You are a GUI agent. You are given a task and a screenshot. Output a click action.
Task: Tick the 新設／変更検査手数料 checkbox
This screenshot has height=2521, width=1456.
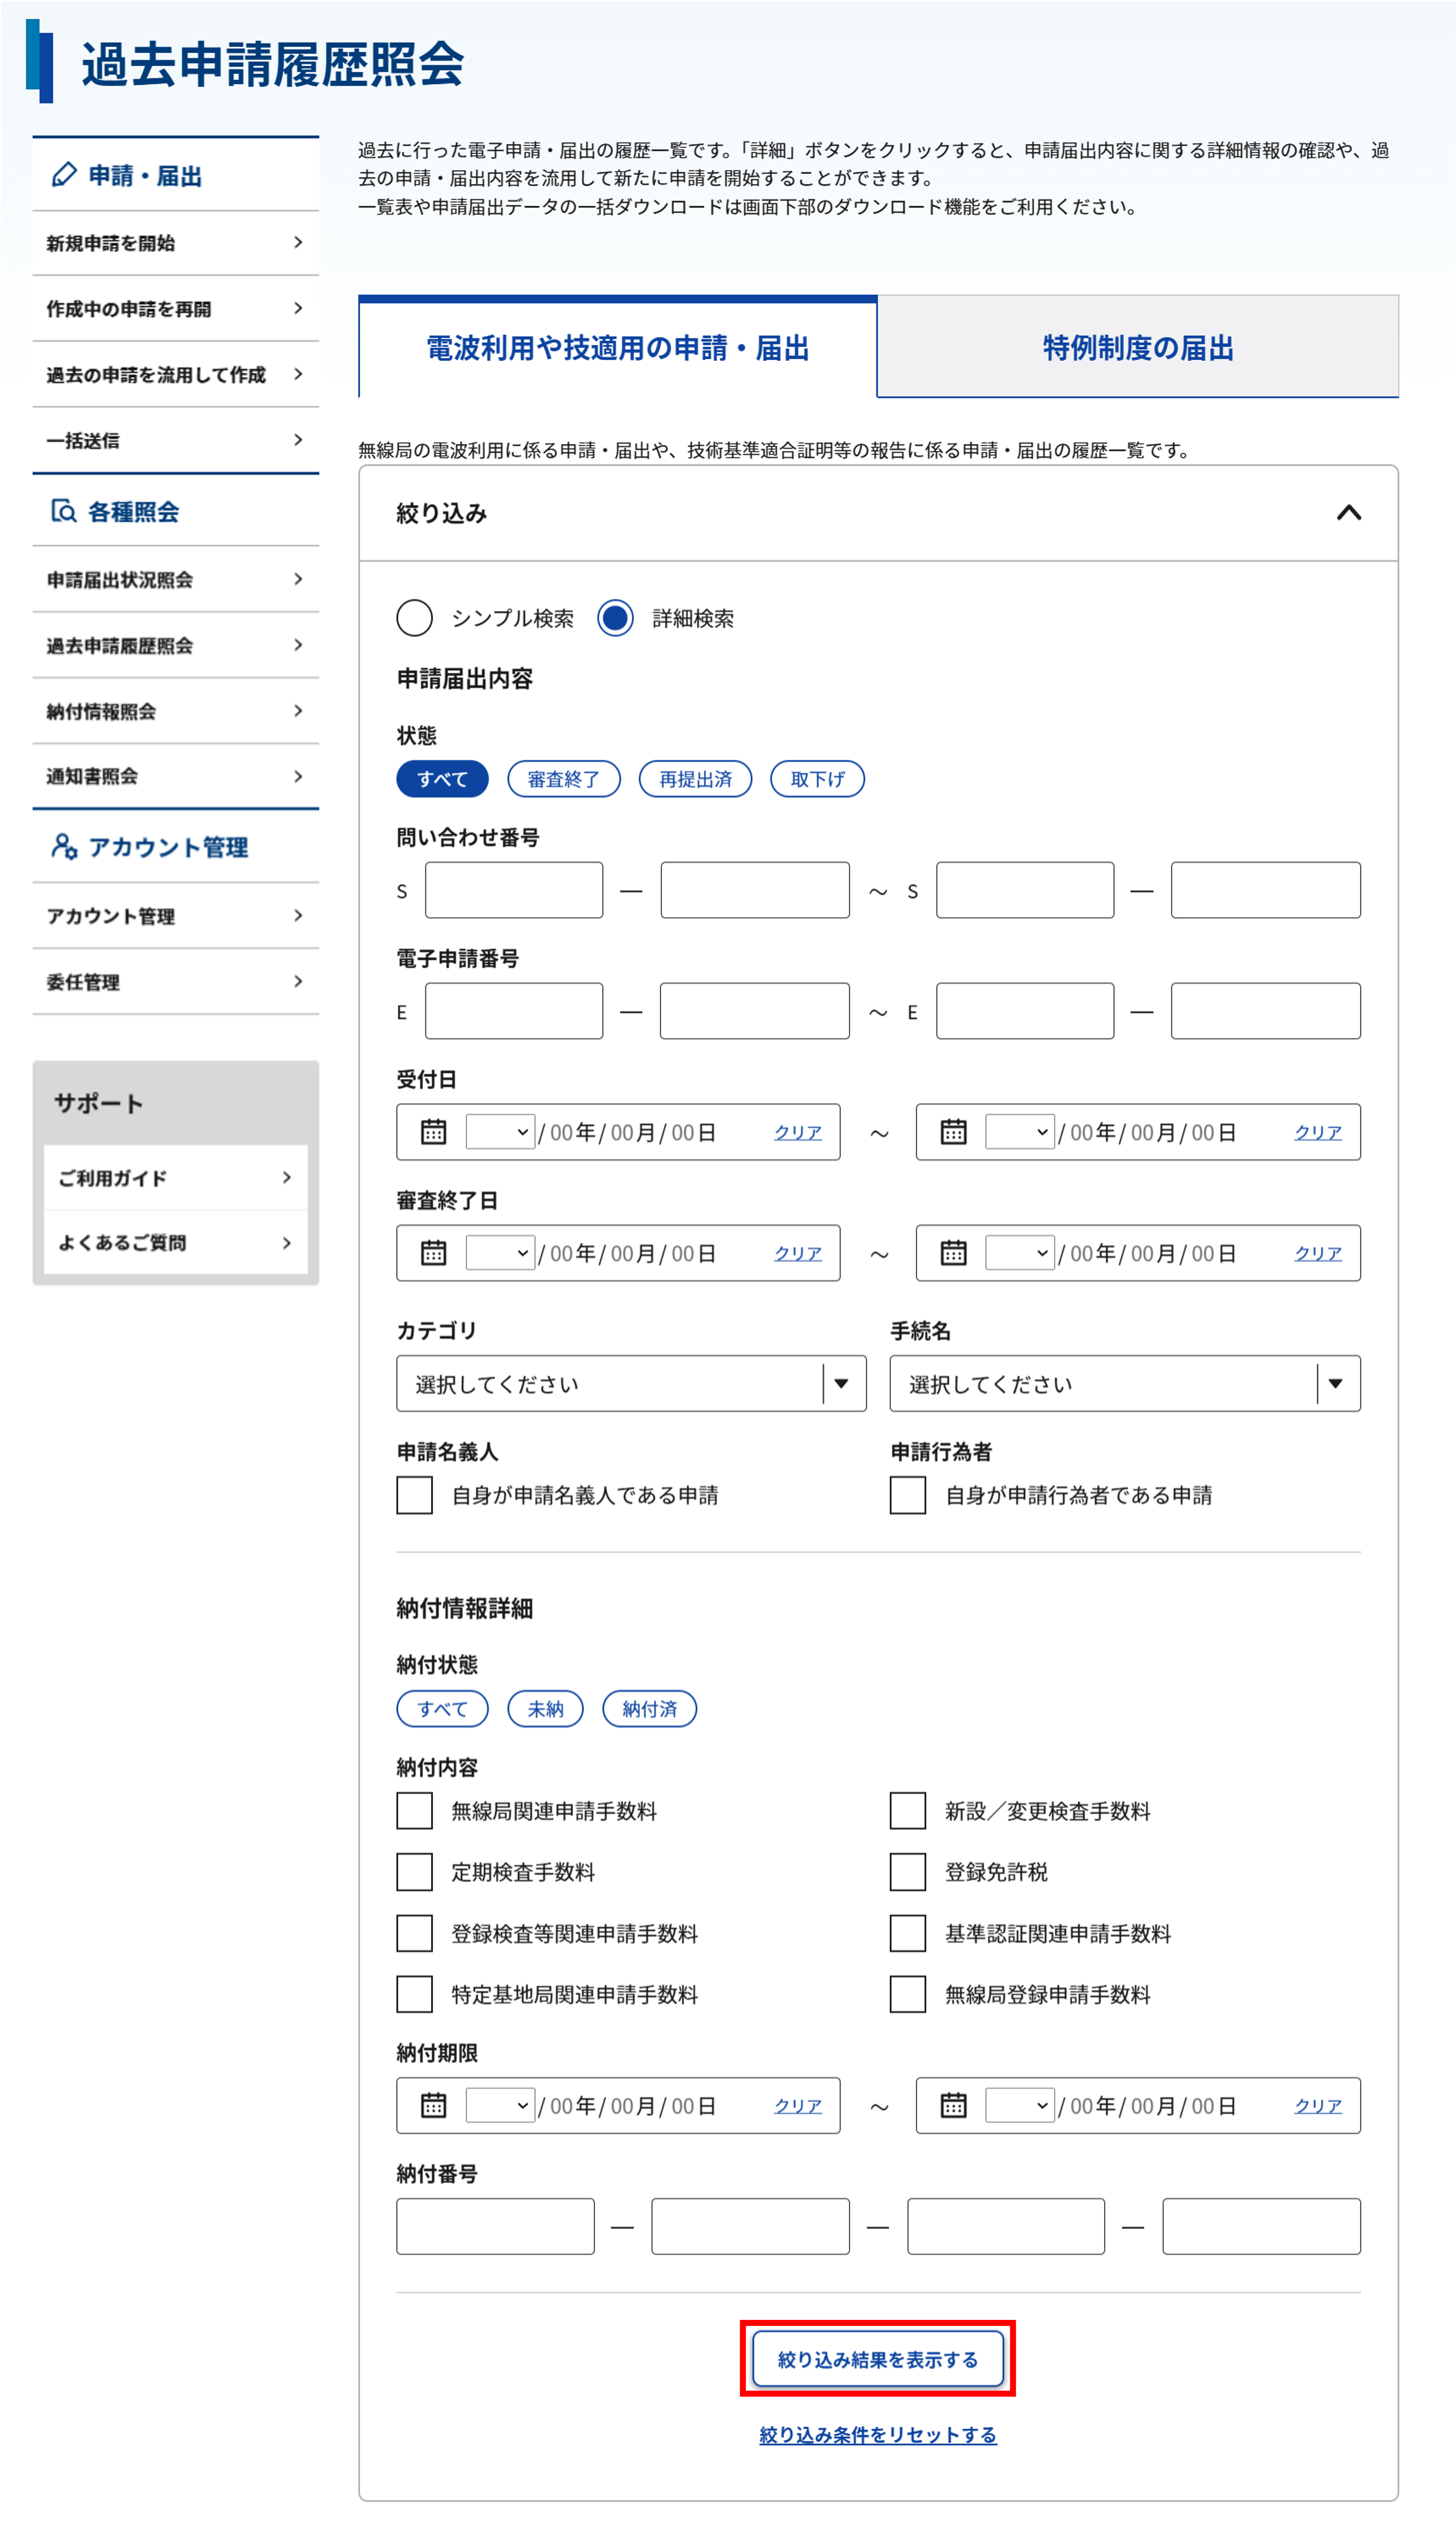[x=908, y=1810]
